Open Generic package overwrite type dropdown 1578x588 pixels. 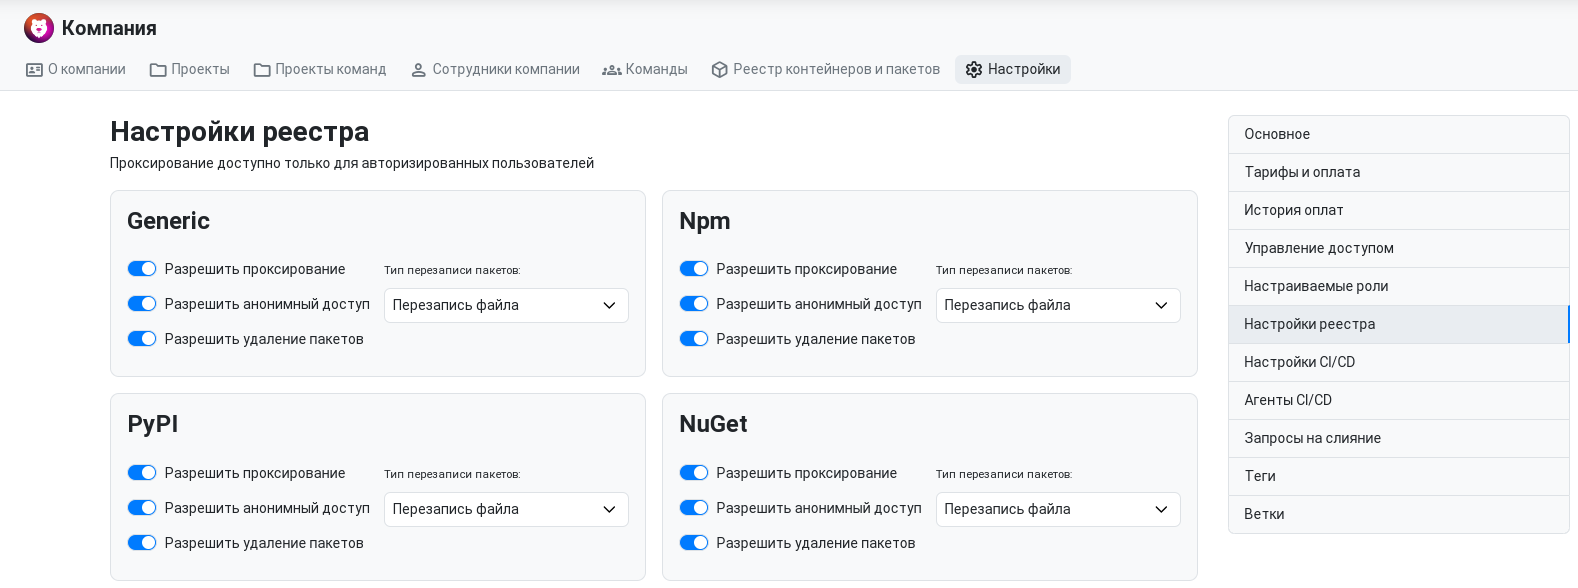pyautogui.click(x=506, y=305)
